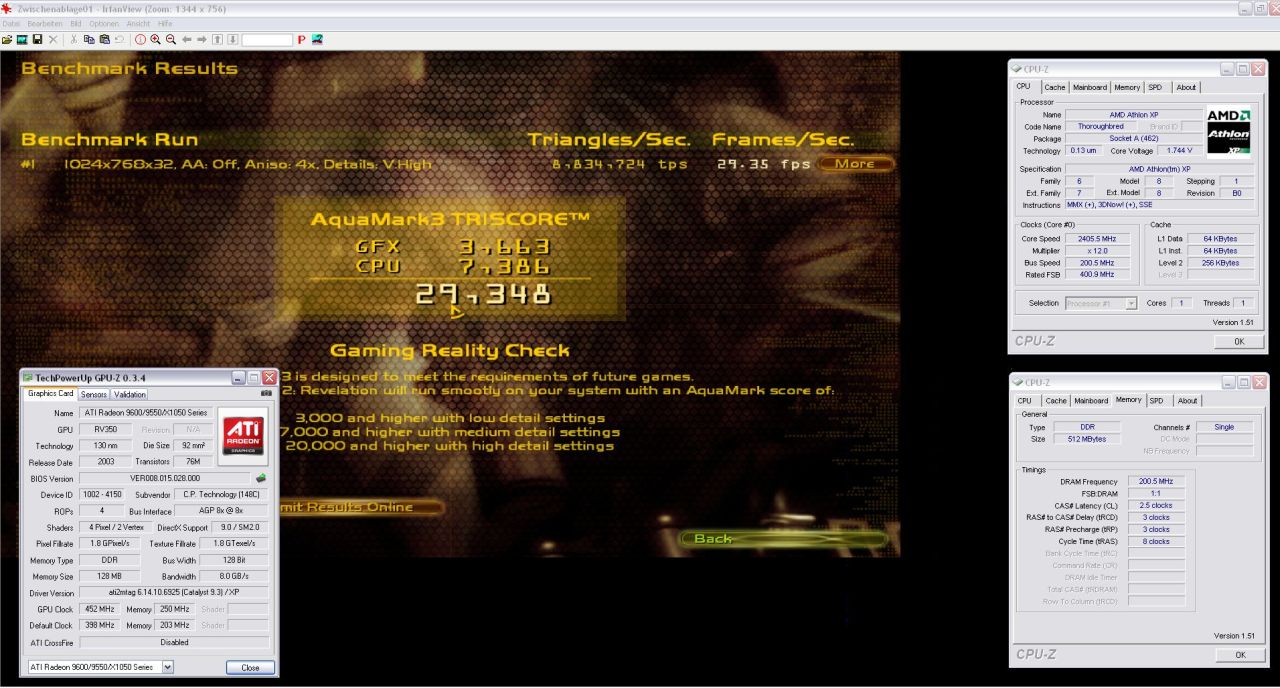Click the Zoom In magnifier icon
This screenshot has width=1280, height=688.
(155, 39)
